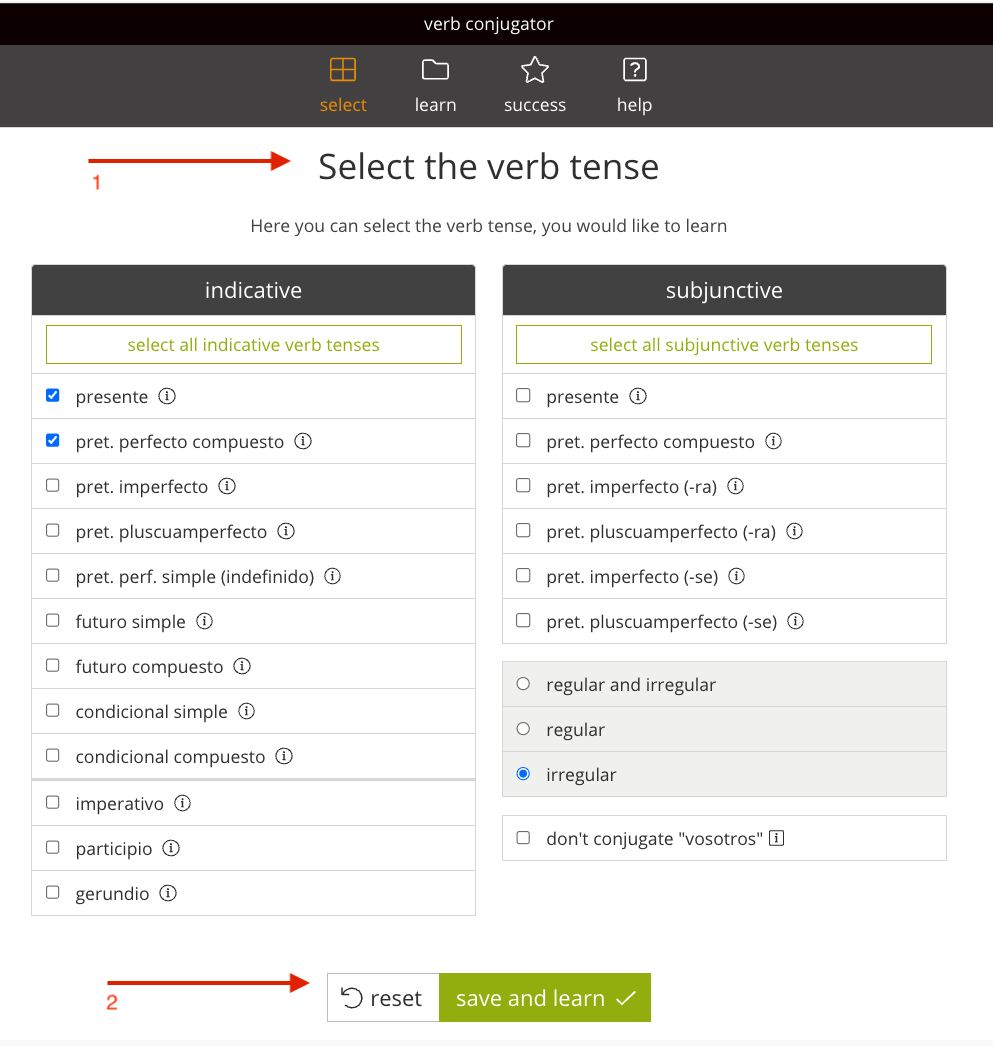Click the select grid icon tab
Image resolution: width=993 pixels, height=1046 pixels.
(343, 85)
